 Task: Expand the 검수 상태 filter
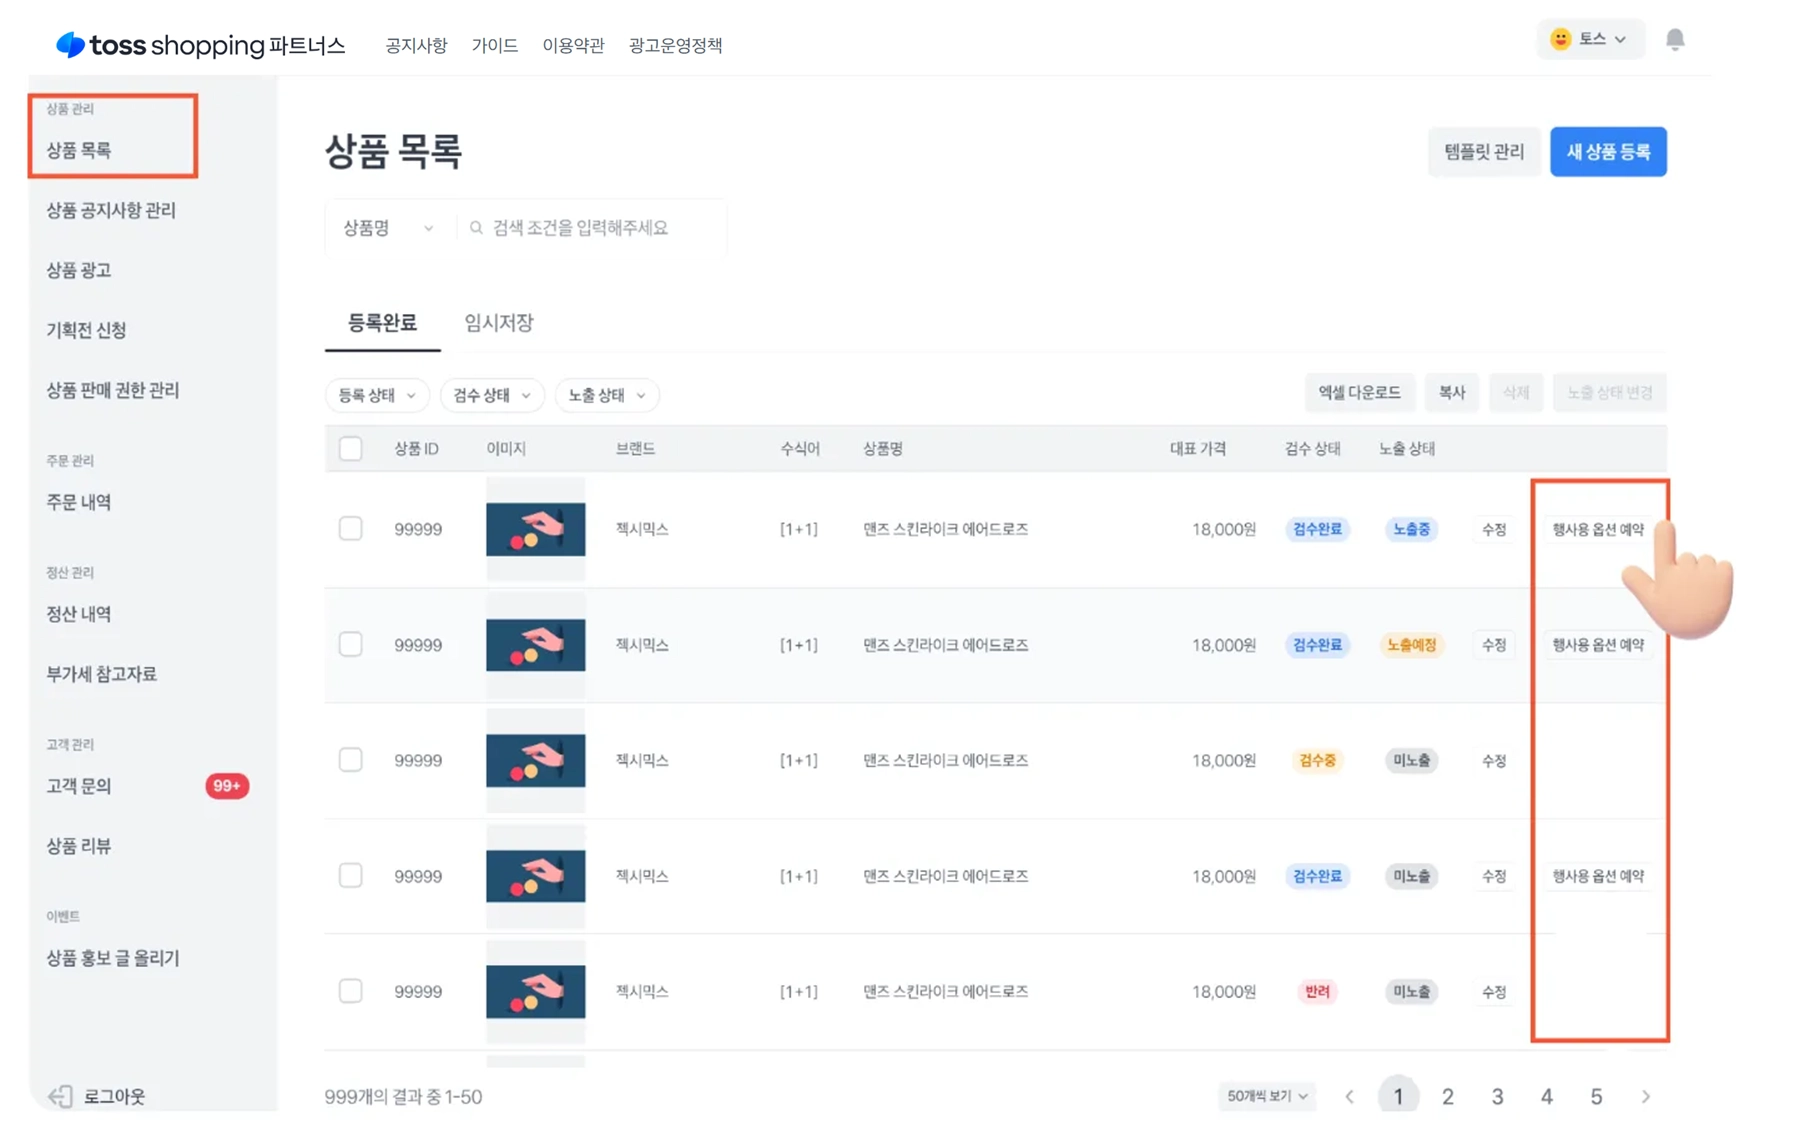491,395
